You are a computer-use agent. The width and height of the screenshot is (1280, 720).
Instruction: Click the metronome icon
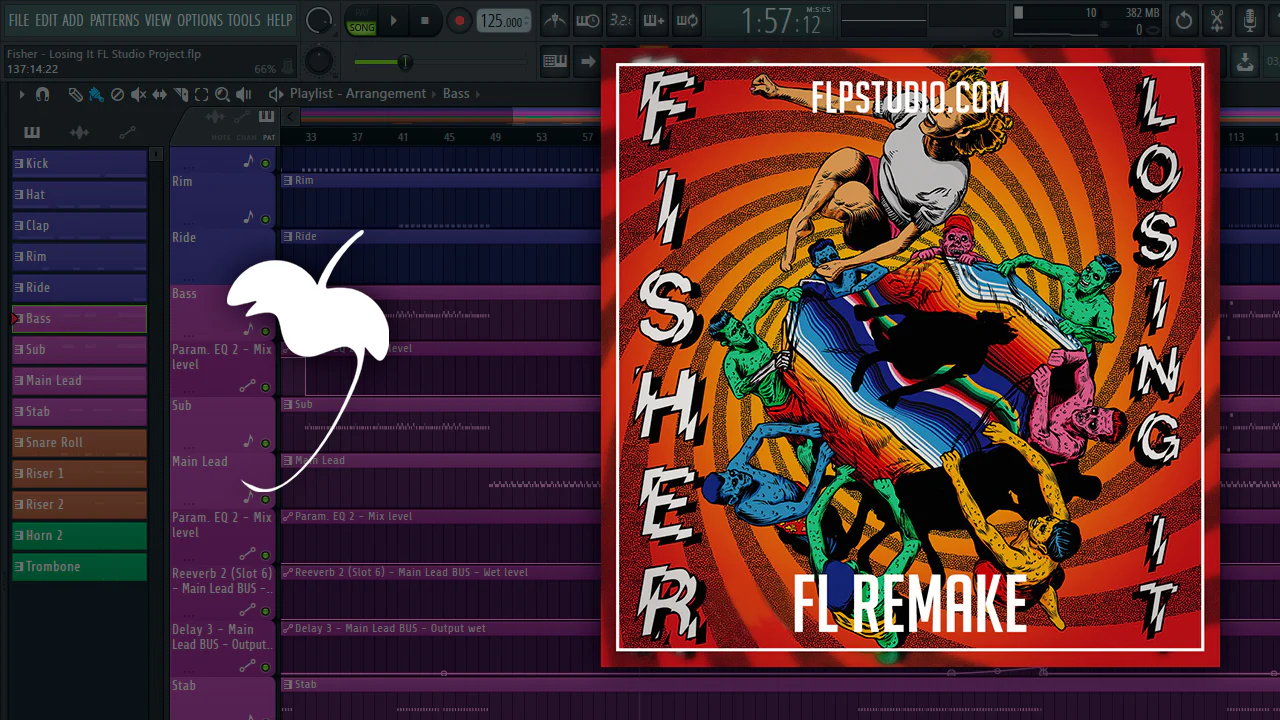click(x=554, y=20)
